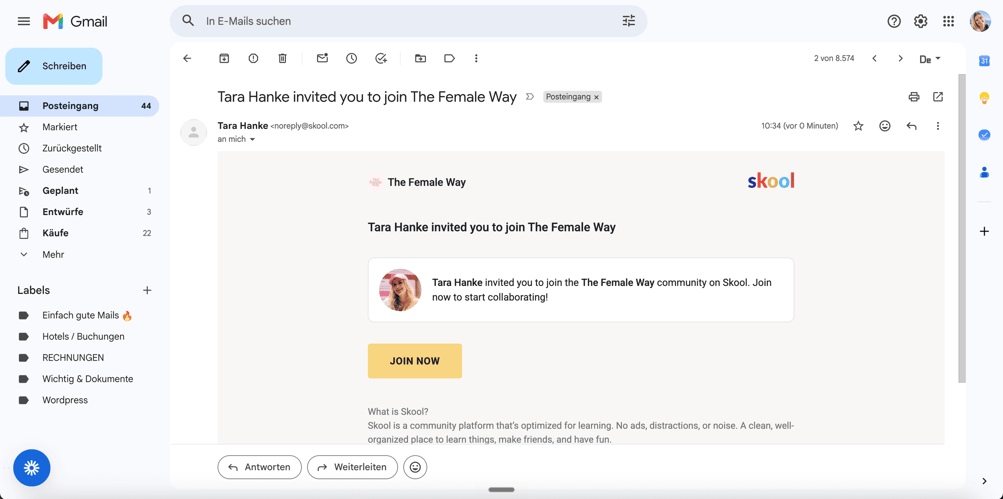
Task: Delete this email with trash icon
Action: [282, 58]
